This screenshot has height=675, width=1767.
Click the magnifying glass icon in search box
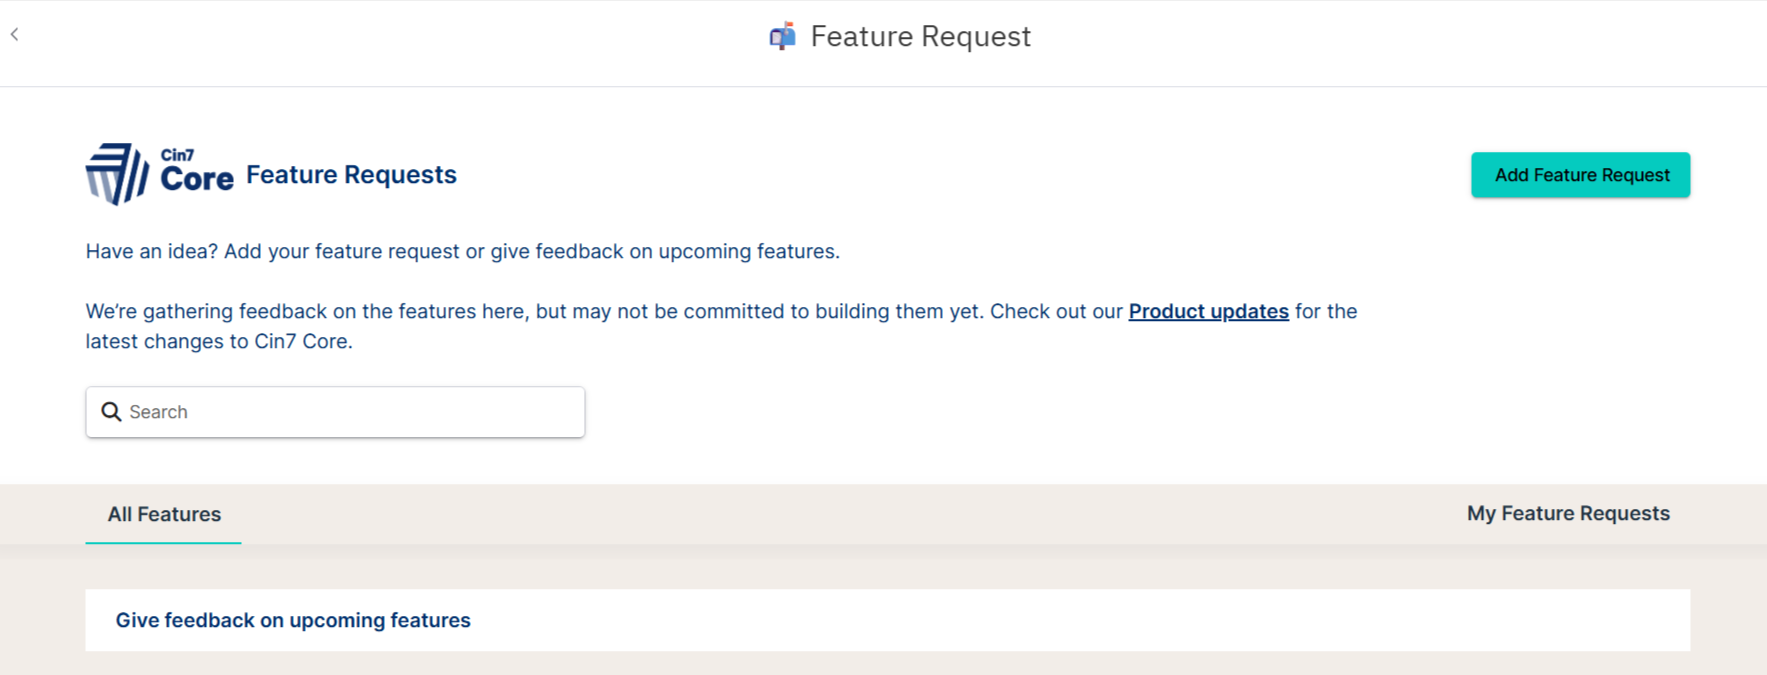pos(111,412)
